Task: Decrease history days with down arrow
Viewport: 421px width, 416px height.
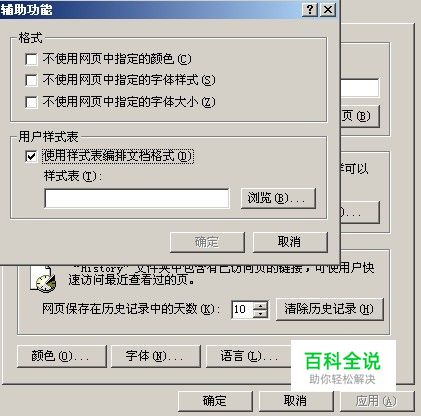Action: pos(260,314)
